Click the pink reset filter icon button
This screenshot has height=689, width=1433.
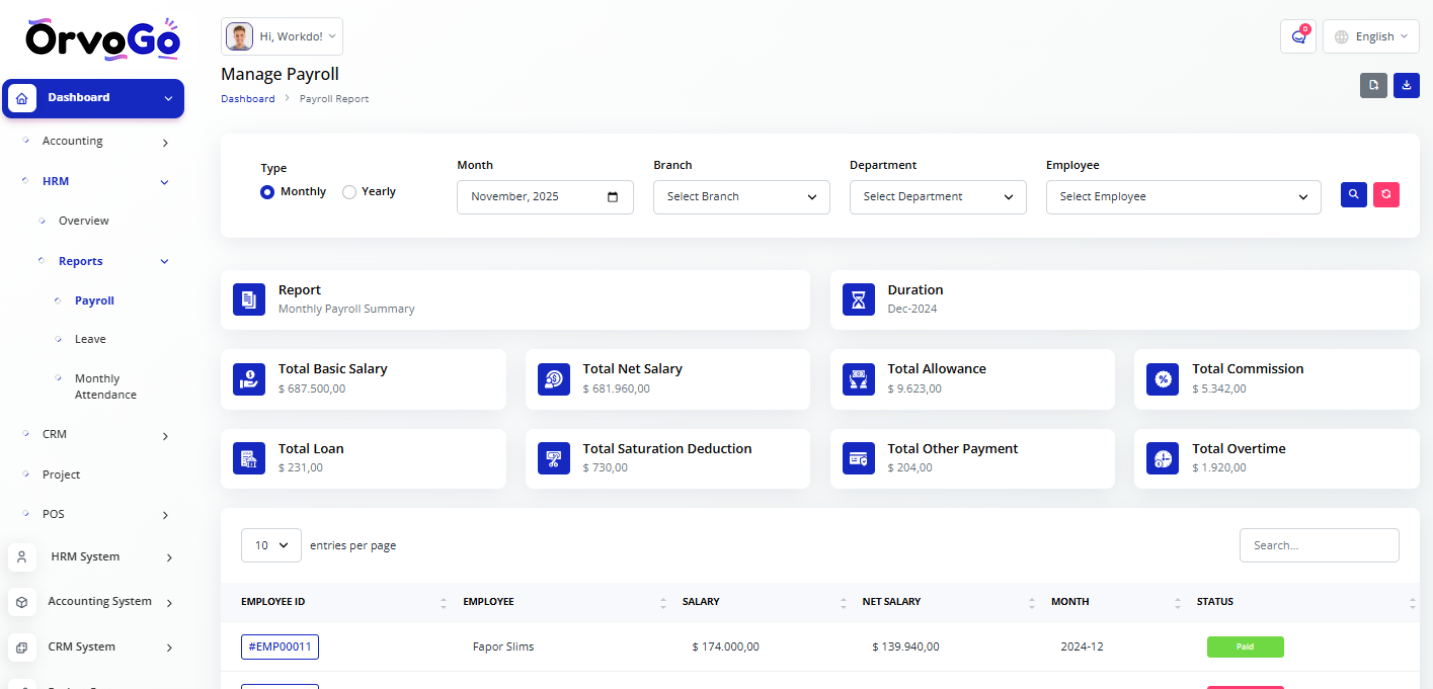tap(1386, 195)
